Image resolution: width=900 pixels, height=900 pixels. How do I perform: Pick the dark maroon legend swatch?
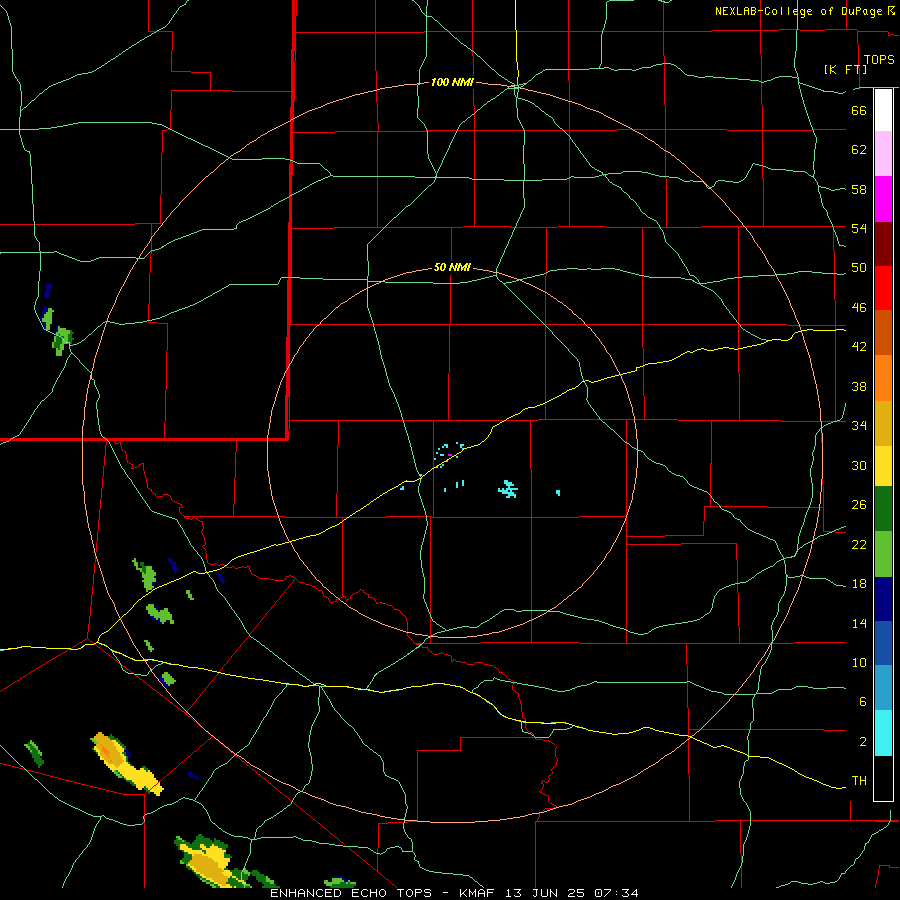tap(883, 243)
